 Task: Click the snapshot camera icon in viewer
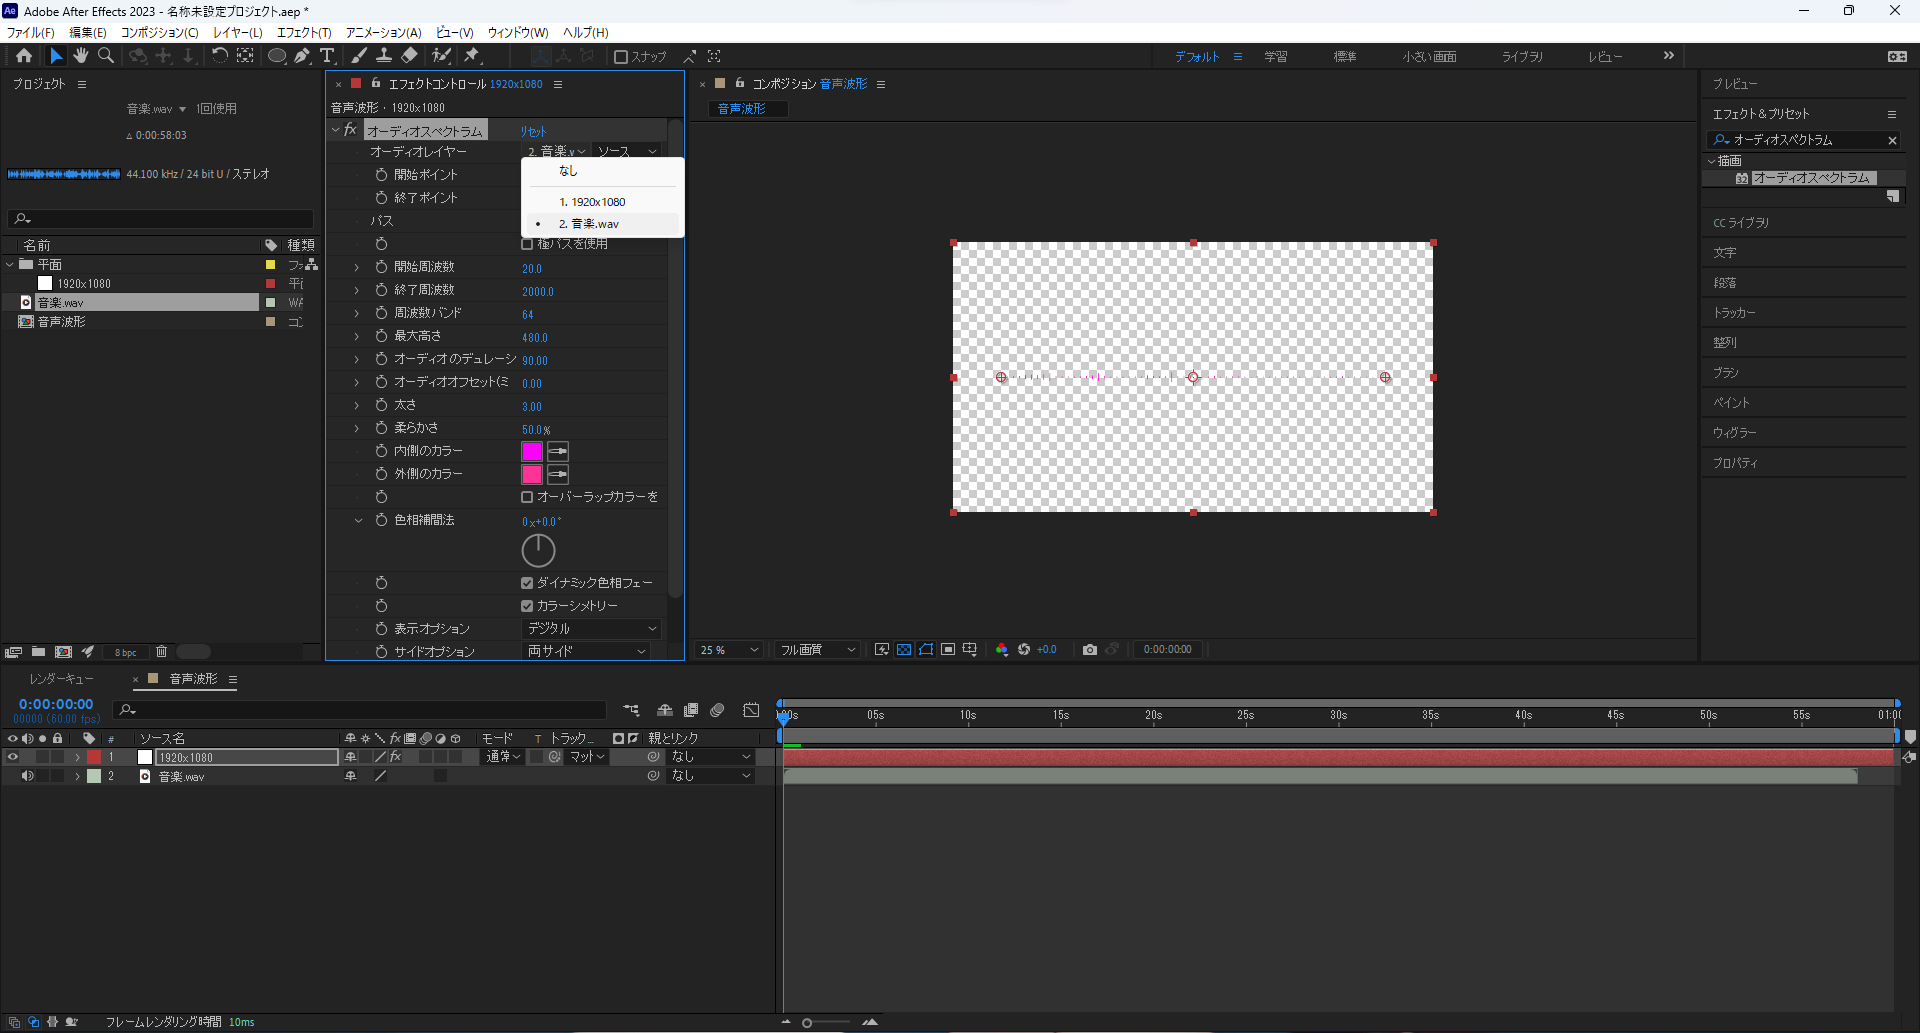tap(1090, 650)
